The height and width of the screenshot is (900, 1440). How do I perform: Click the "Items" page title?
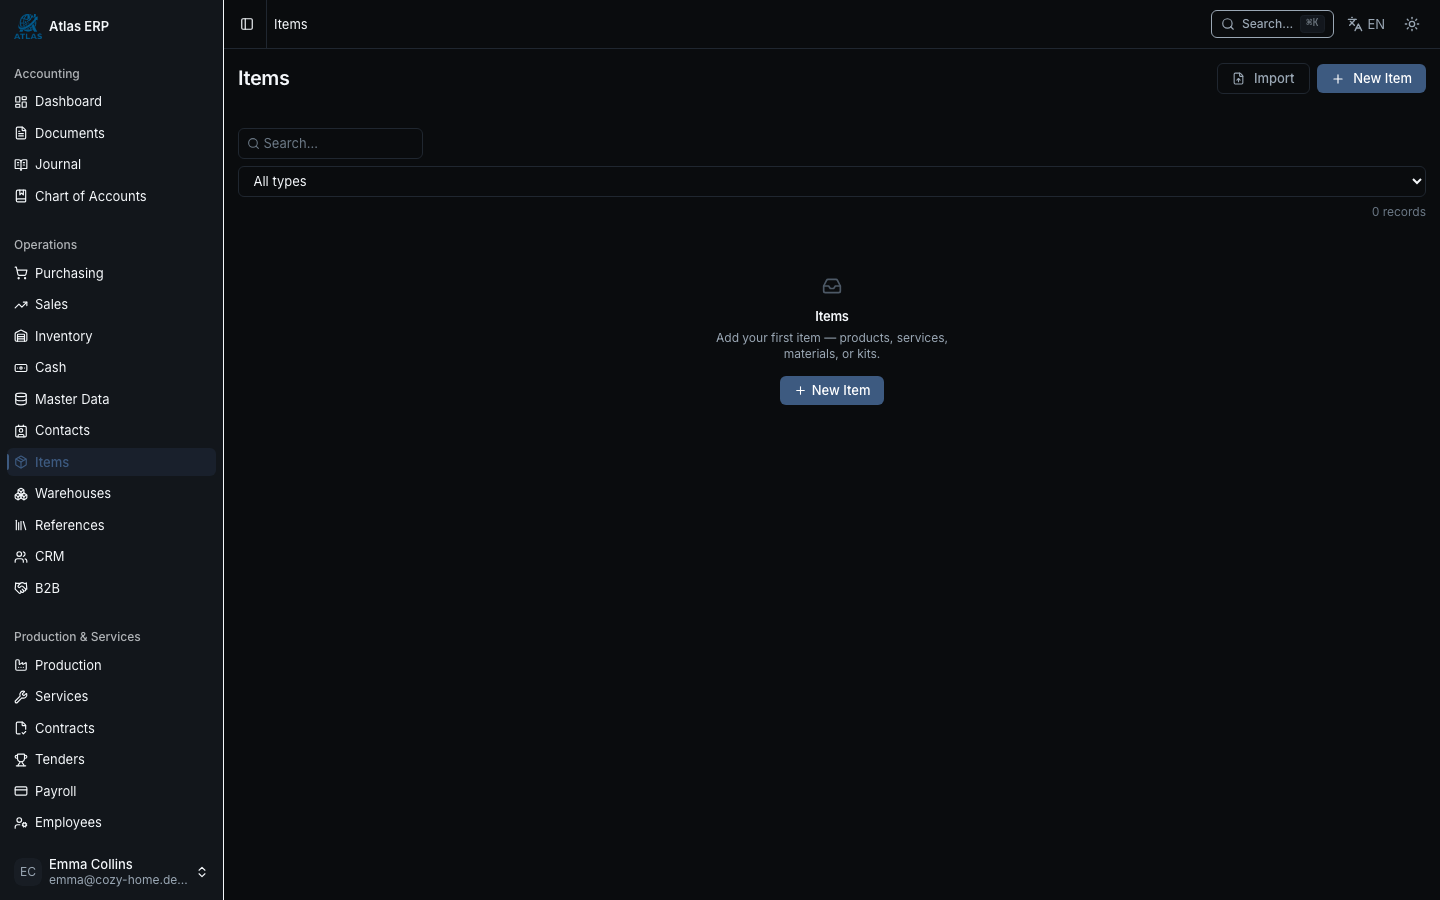point(264,79)
